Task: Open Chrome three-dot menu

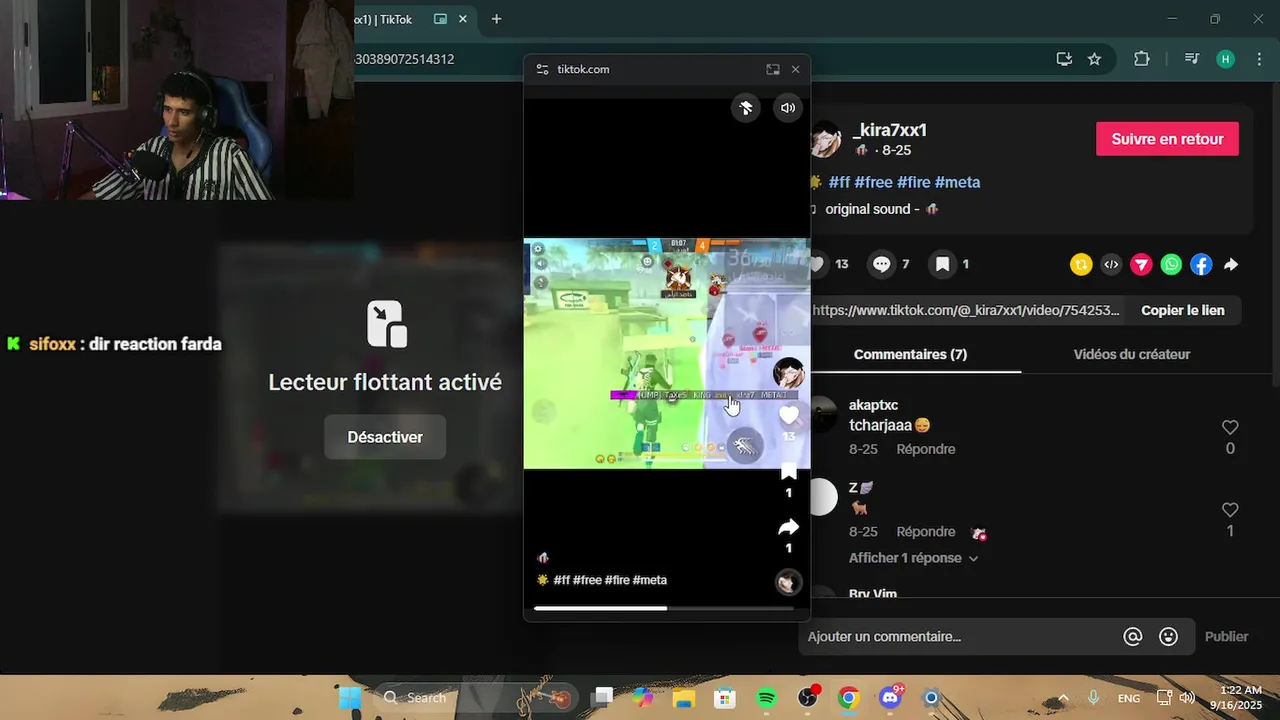Action: [x=1258, y=59]
